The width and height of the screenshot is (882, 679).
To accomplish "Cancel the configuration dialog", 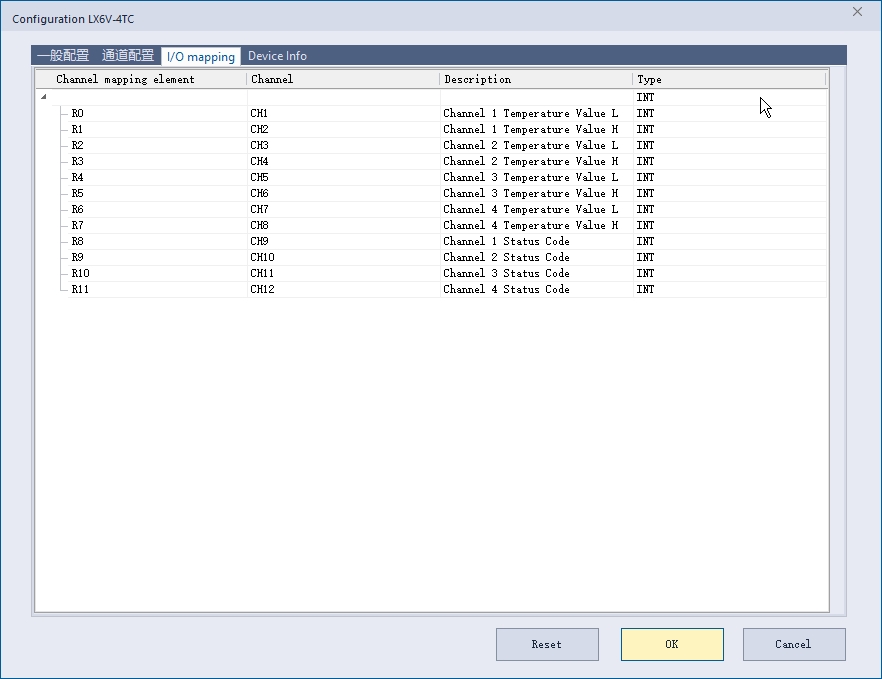I will click(x=794, y=644).
